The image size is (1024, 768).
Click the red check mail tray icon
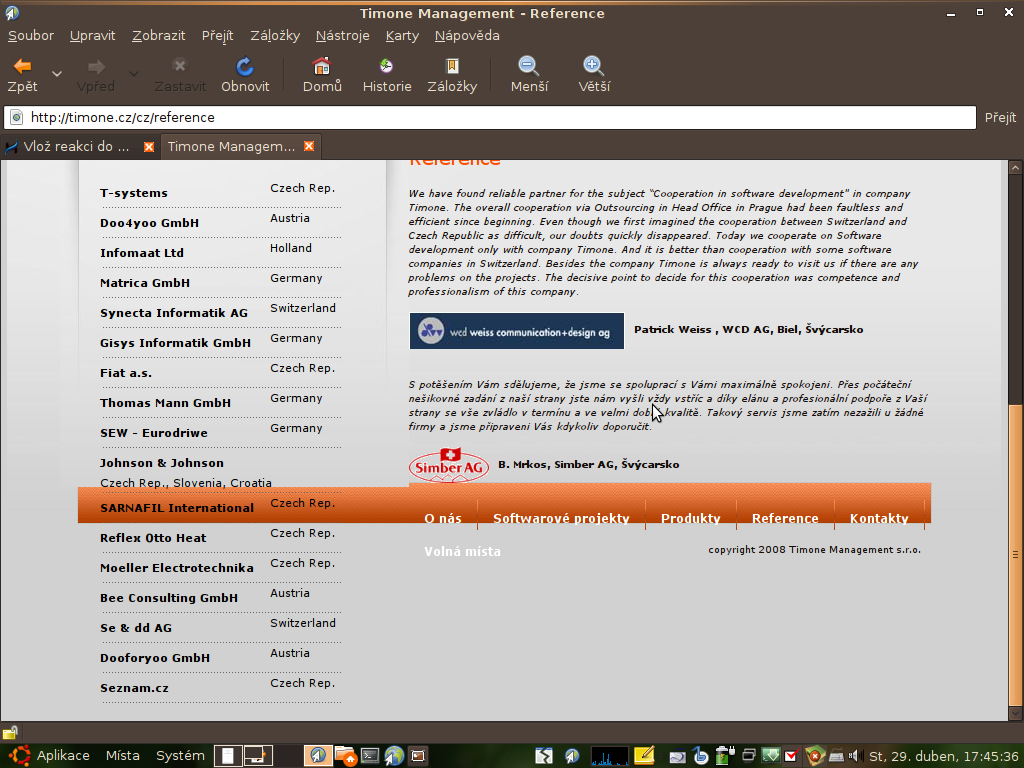click(791, 756)
